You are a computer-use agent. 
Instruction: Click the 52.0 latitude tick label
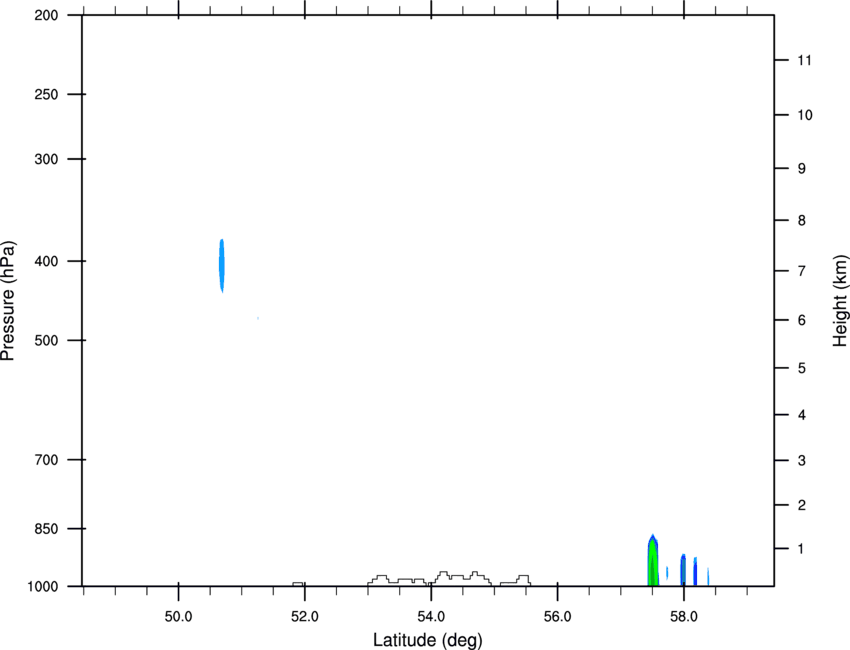click(x=305, y=617)
